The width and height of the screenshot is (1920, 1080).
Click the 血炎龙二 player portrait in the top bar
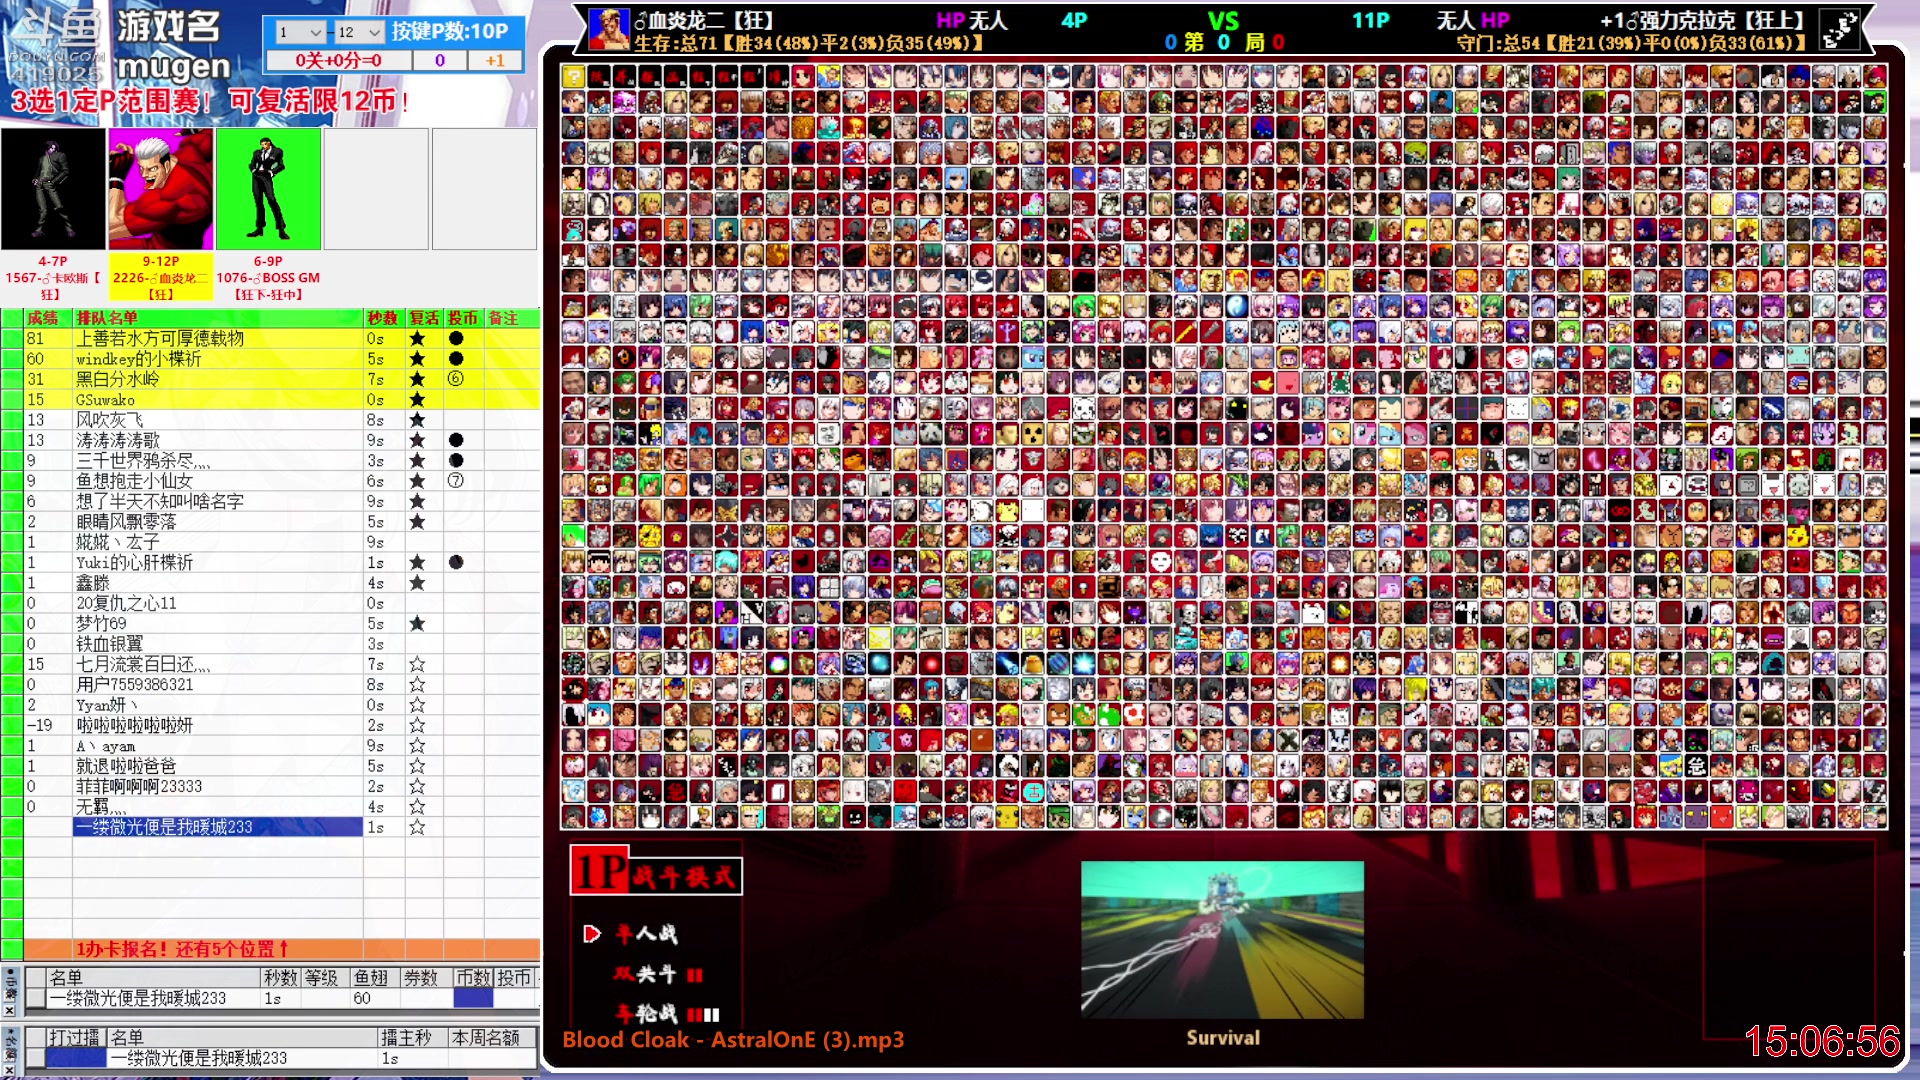coord(609,29)
